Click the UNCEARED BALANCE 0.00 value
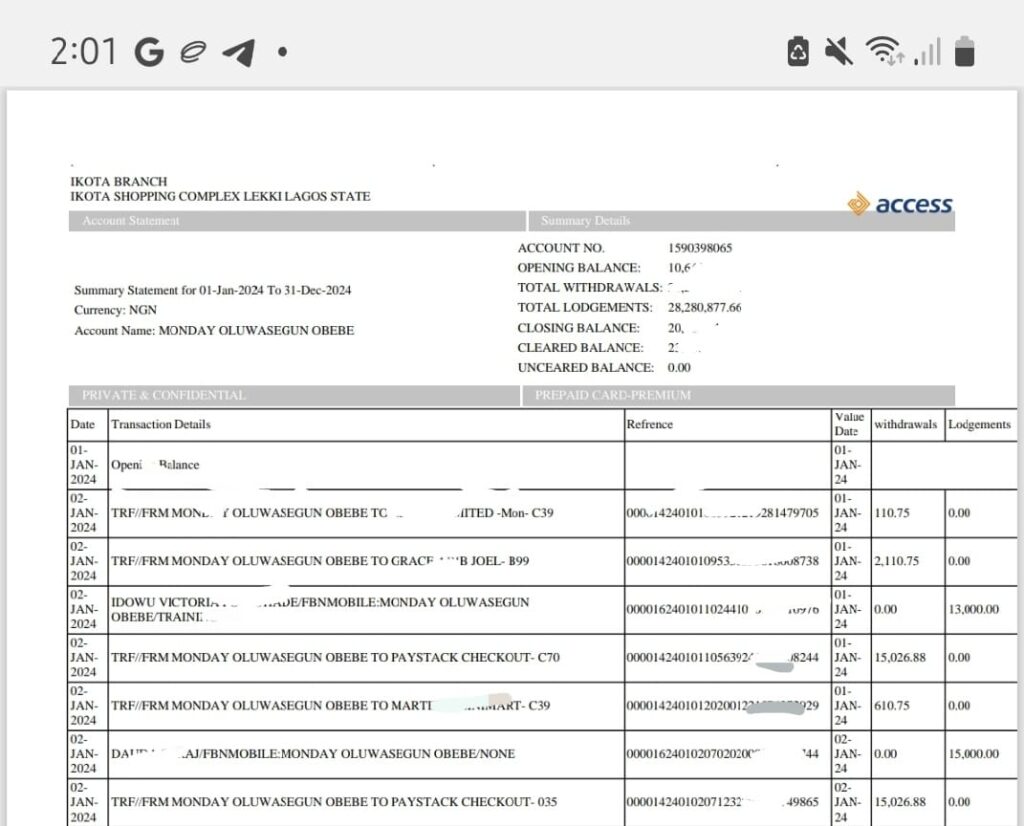The image size is (1024, 826). click(x=679, y=368)
